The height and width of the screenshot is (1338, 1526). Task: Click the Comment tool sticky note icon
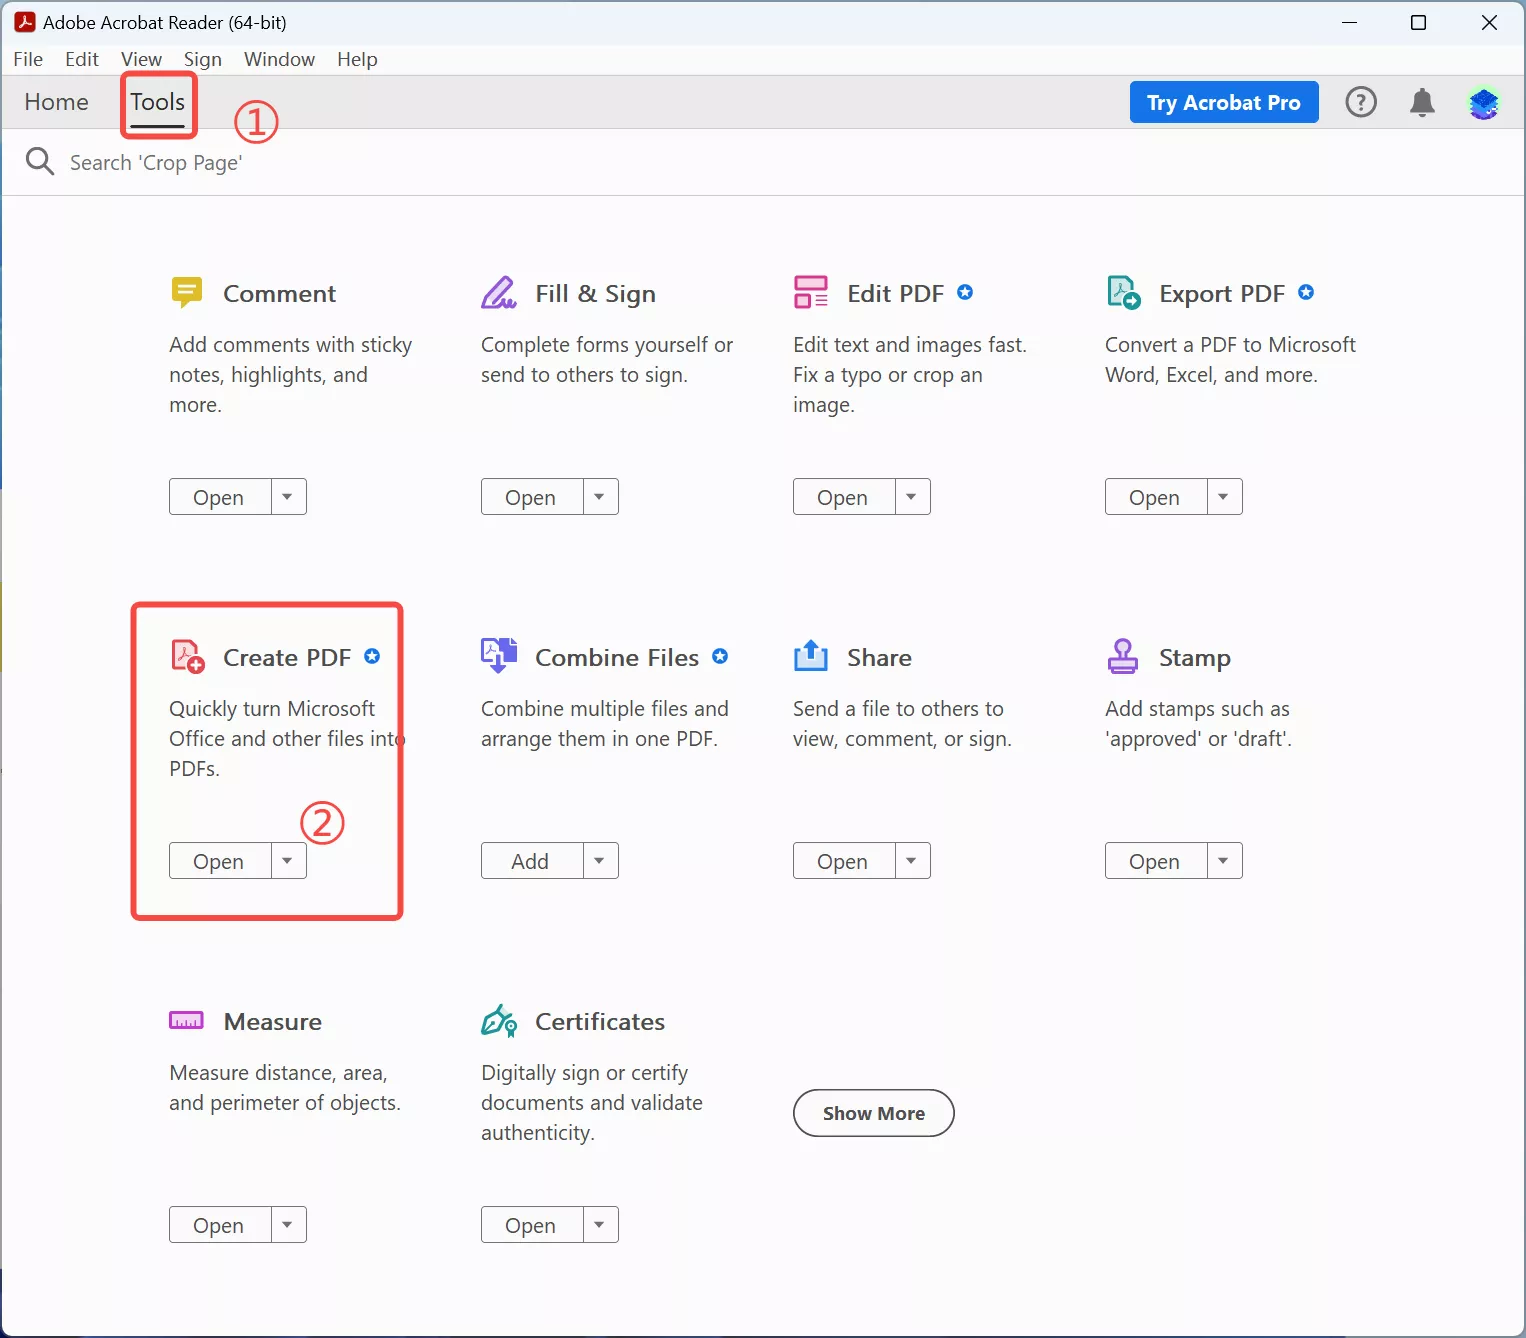click(187, 292)
